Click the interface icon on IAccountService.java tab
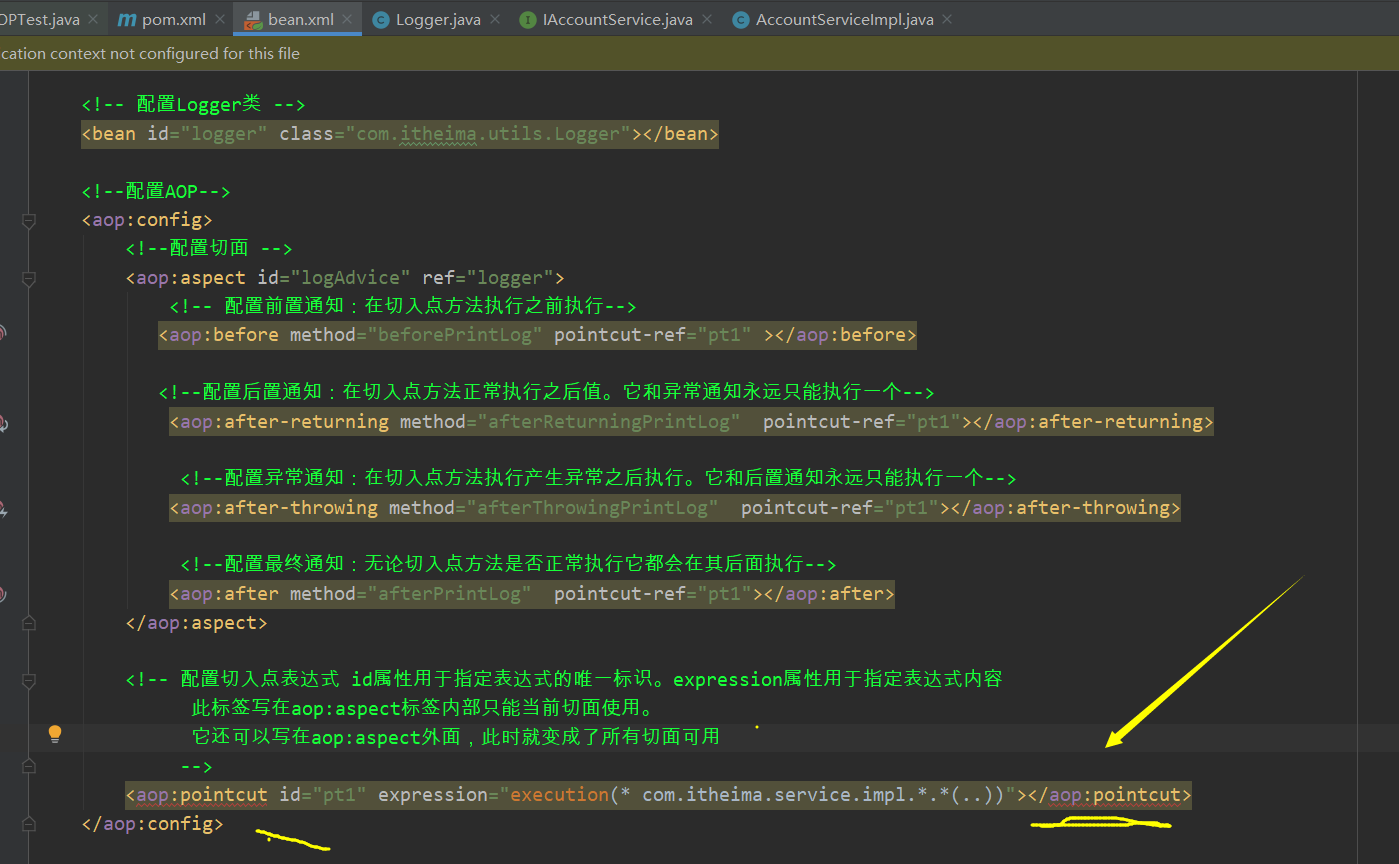This screenshot has width=1399, height=864. (x=528, y=20)
